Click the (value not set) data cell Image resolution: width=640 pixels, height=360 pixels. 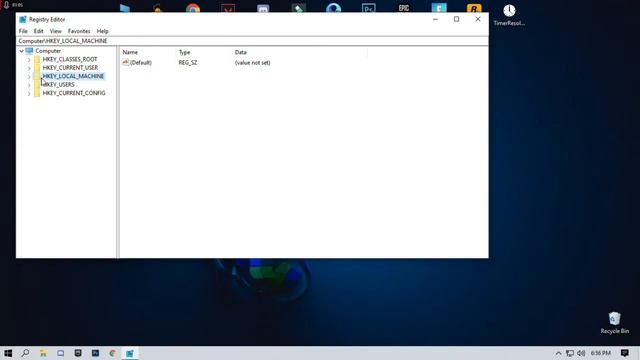252,62
